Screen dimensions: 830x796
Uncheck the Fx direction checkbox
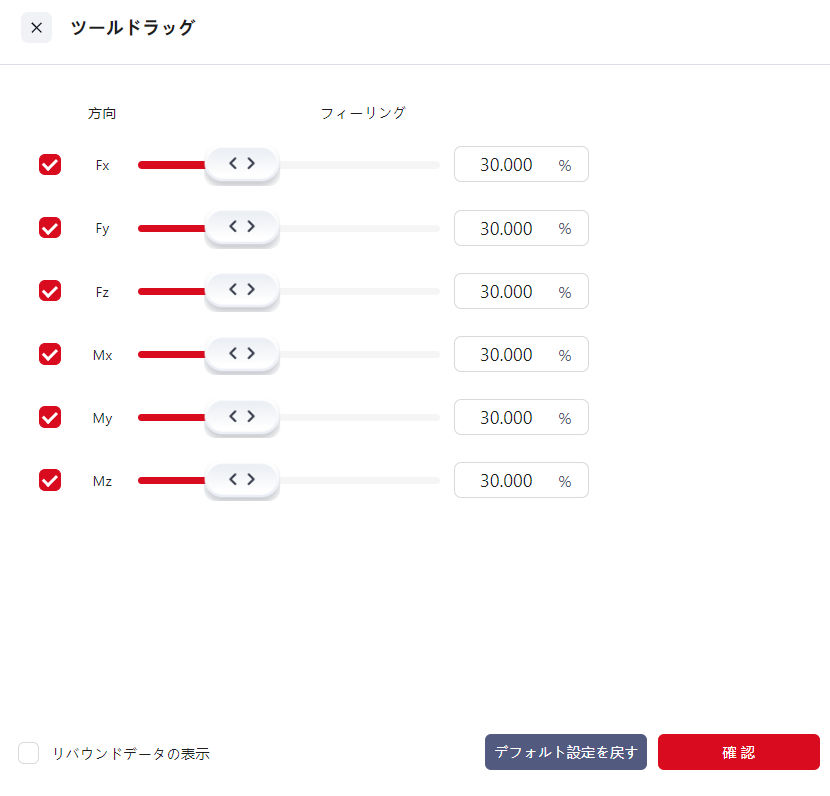pyautogui.click(x=50, y=165)
